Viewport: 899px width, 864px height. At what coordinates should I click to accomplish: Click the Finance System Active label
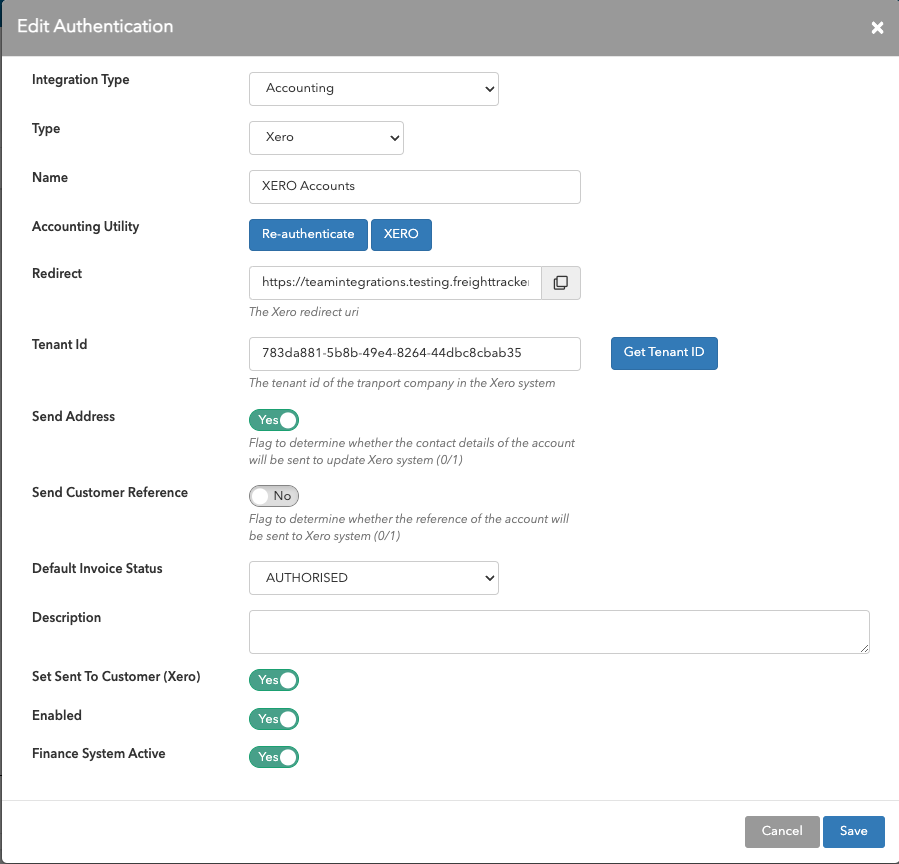click(x=99, y=753)
